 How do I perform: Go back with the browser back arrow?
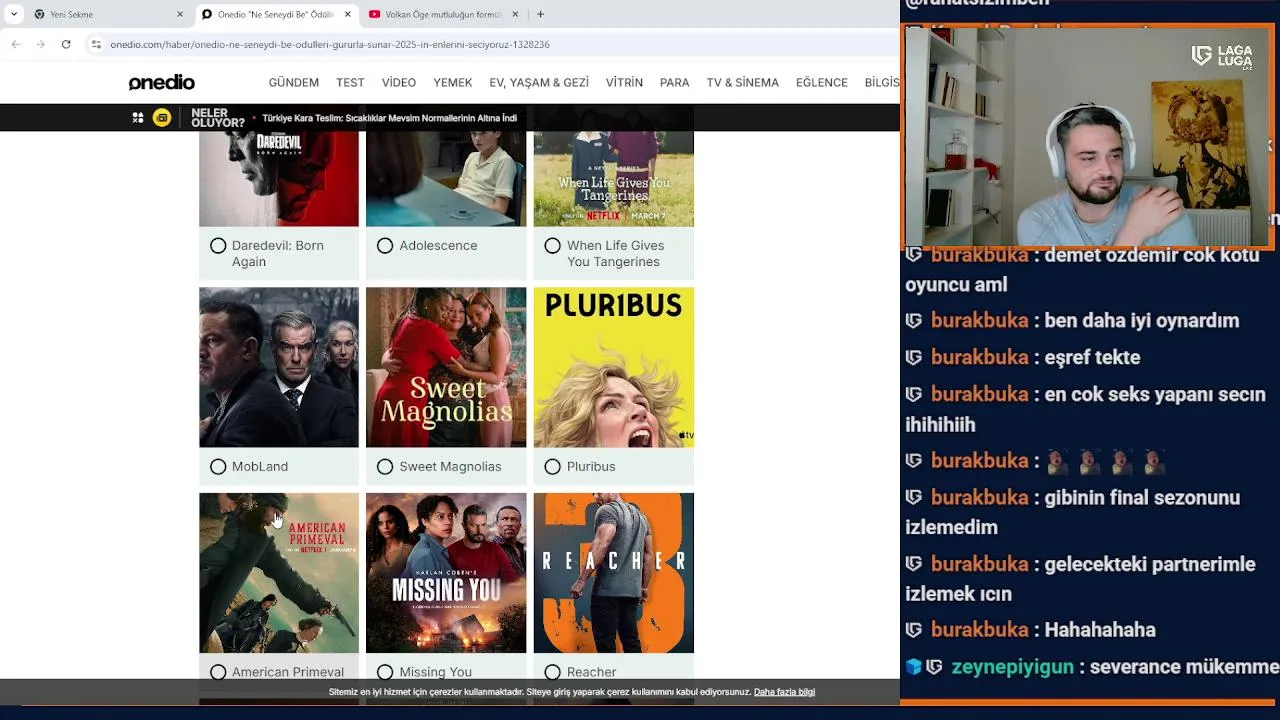[15, 44]
